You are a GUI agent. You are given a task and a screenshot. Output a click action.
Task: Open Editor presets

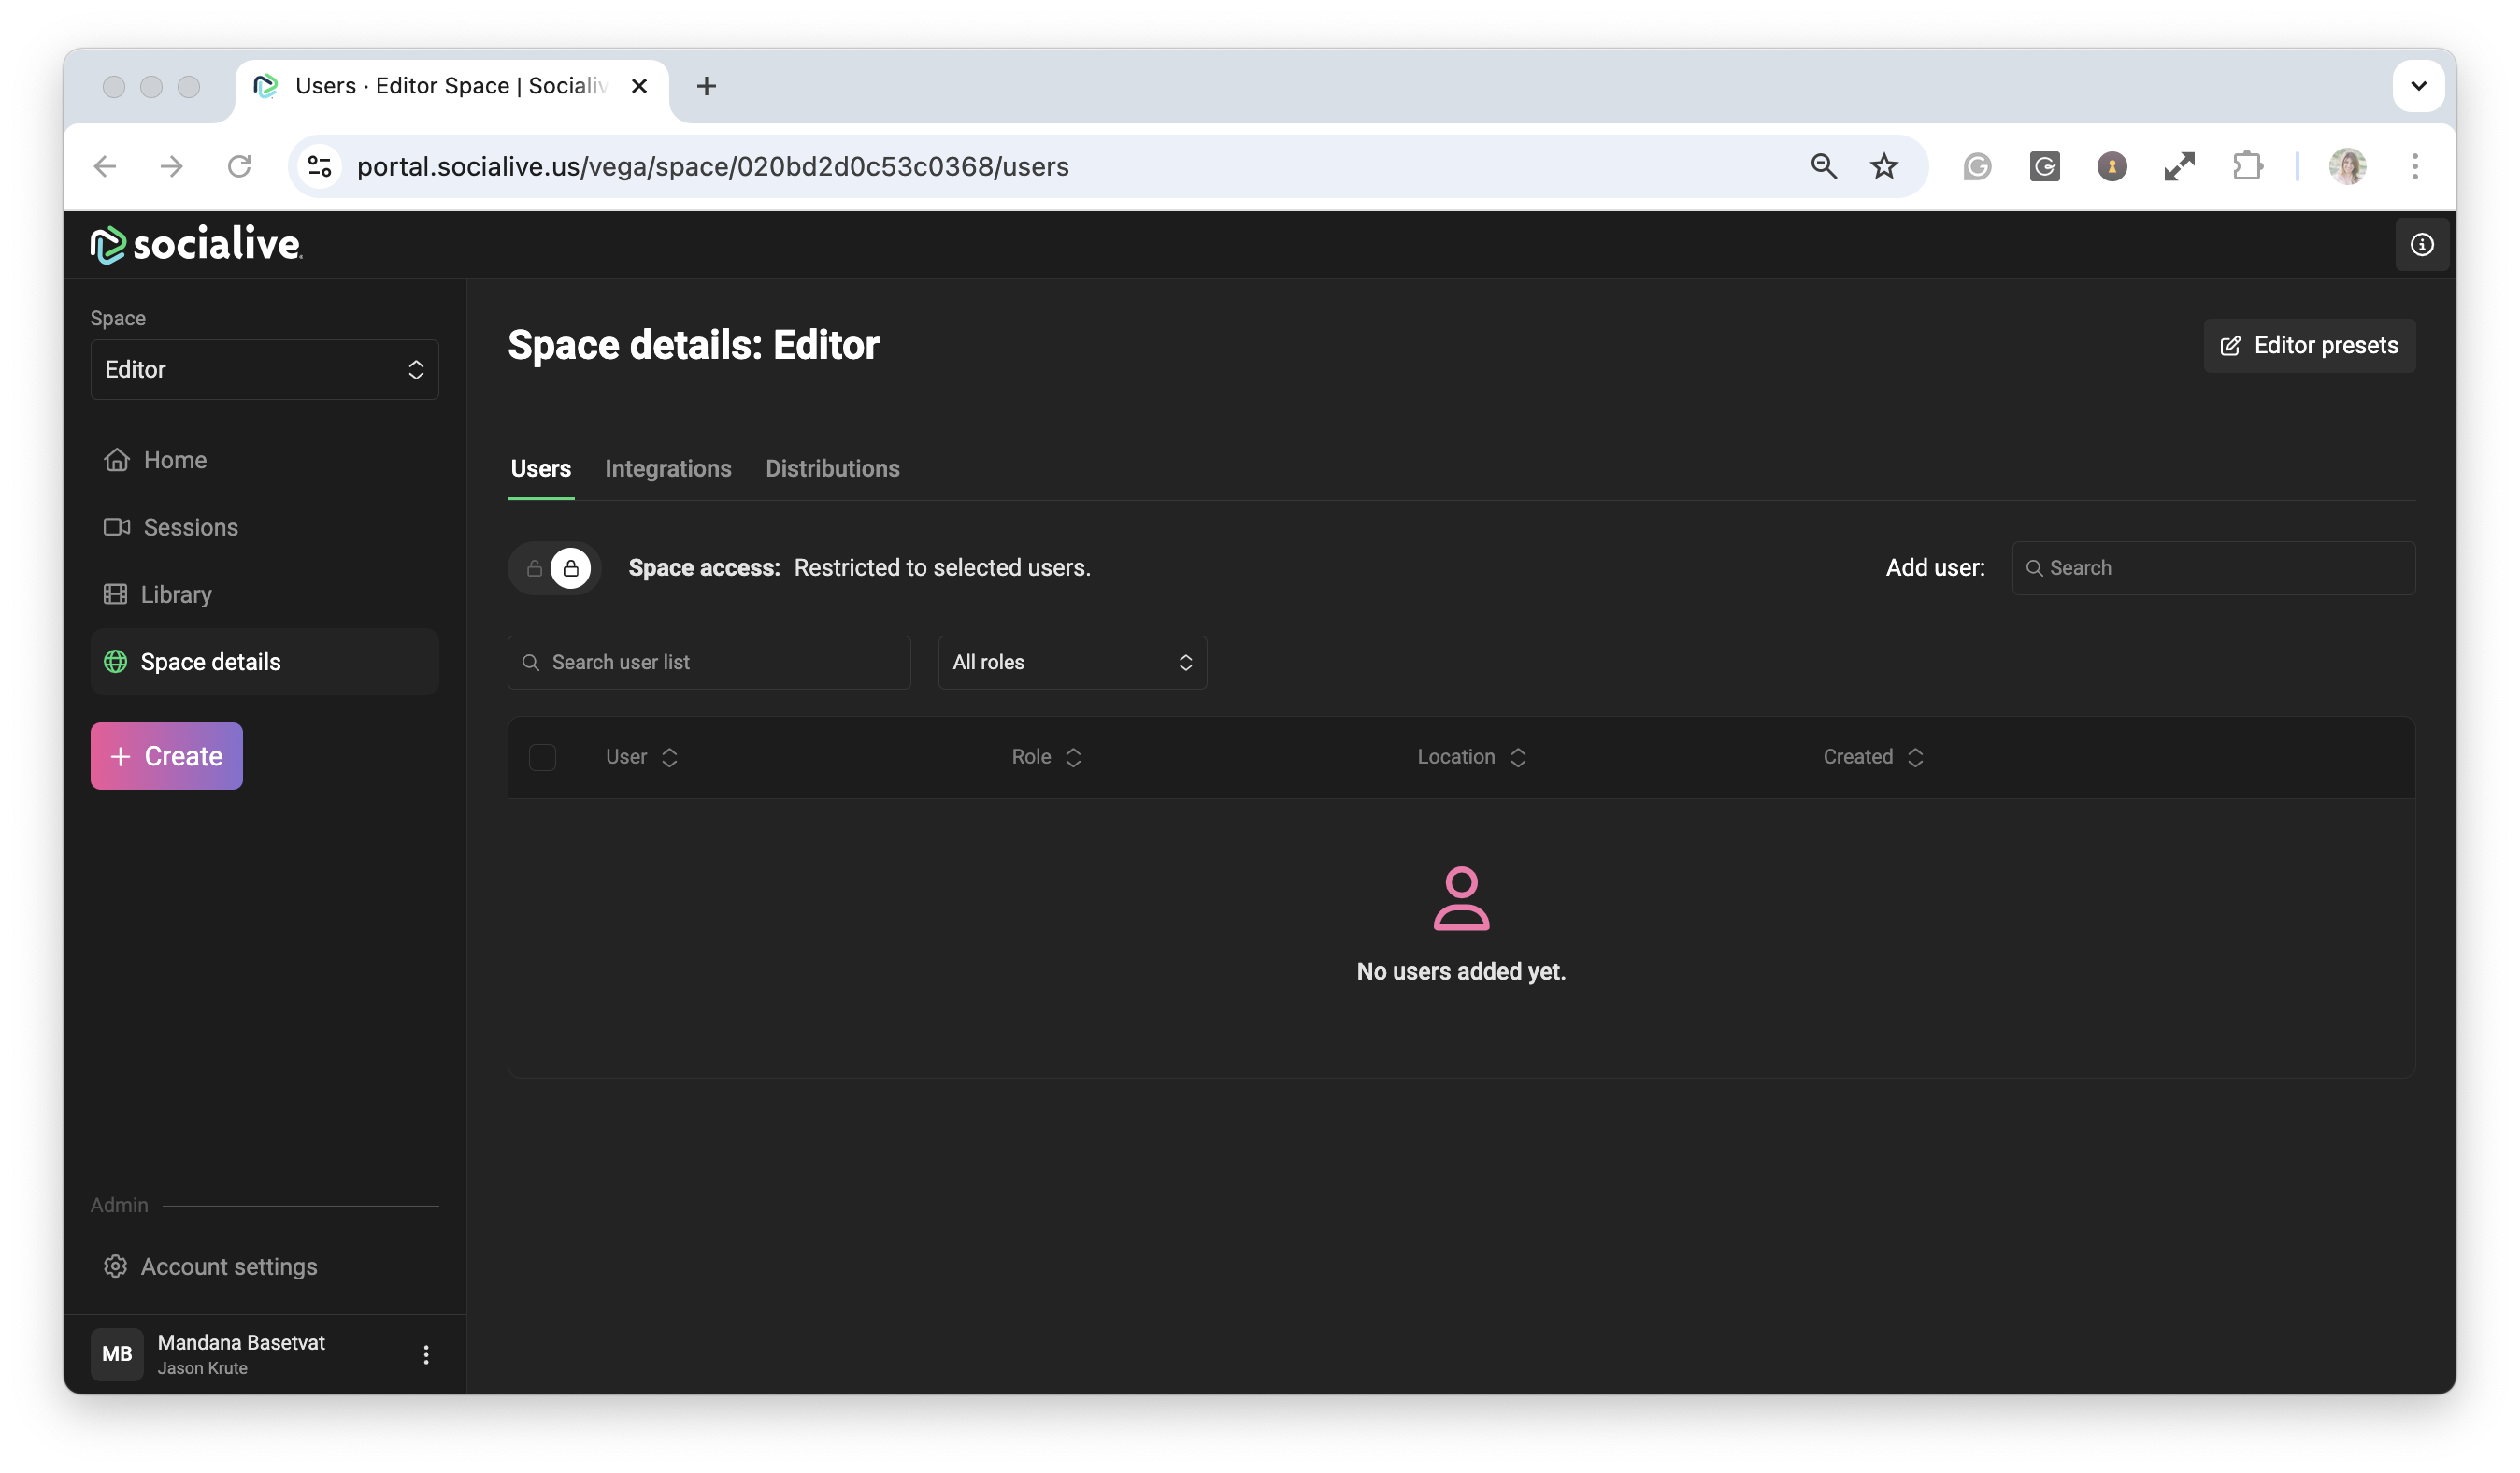tap(2309, 345)
